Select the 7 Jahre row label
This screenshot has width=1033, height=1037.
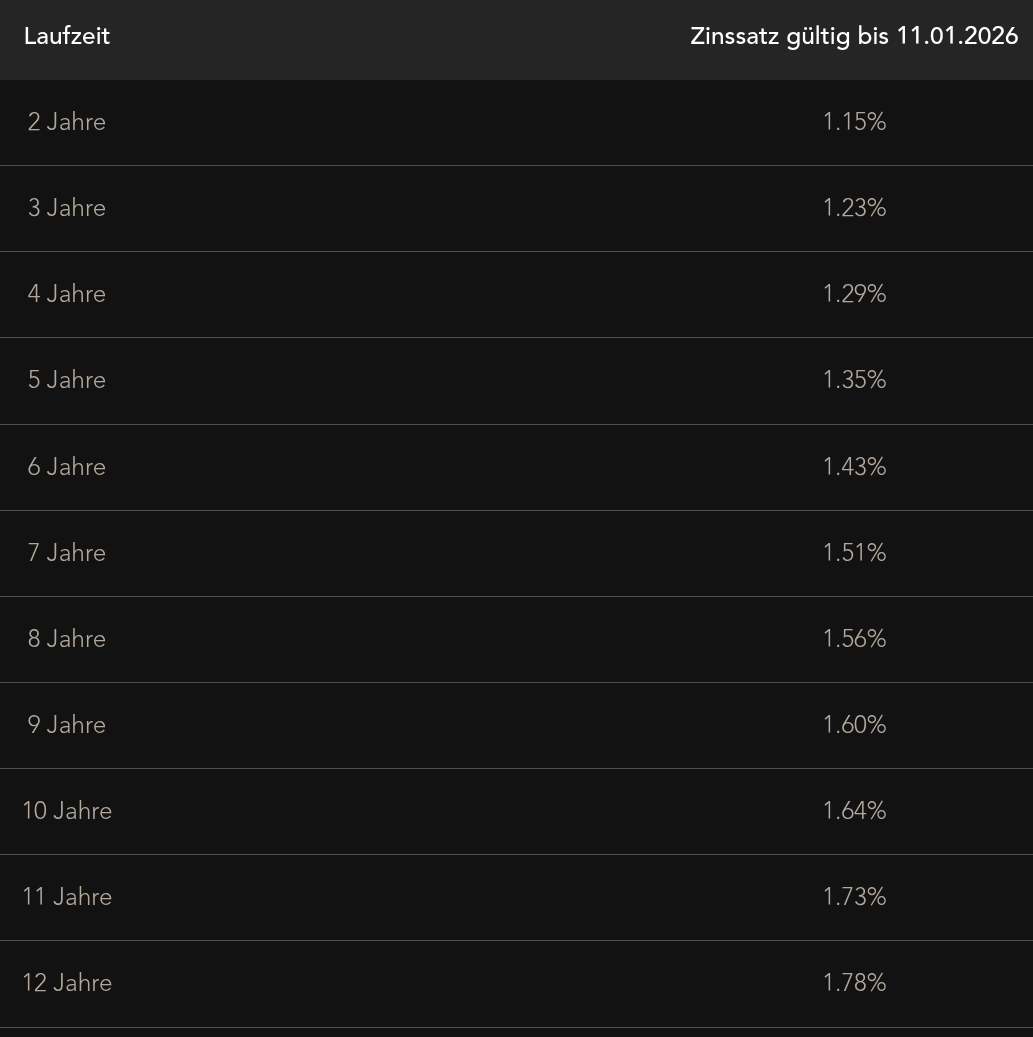(67, 553)
